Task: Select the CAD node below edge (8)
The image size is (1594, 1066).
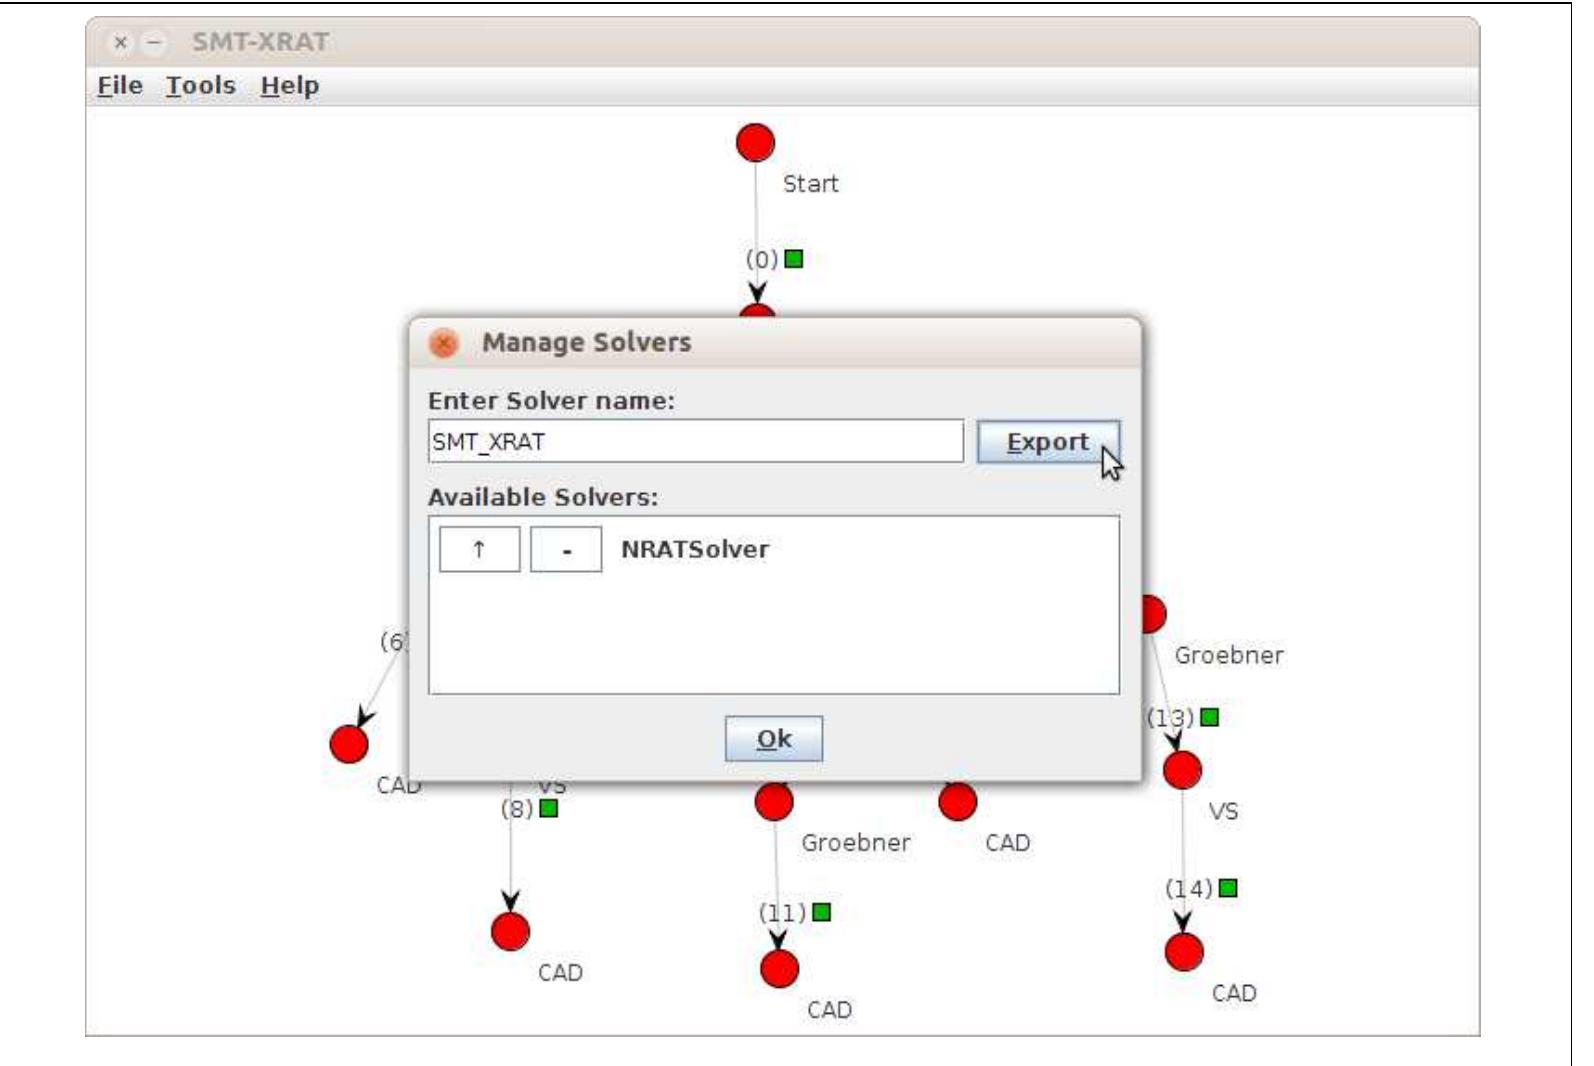Action: [x=510, y=931]
